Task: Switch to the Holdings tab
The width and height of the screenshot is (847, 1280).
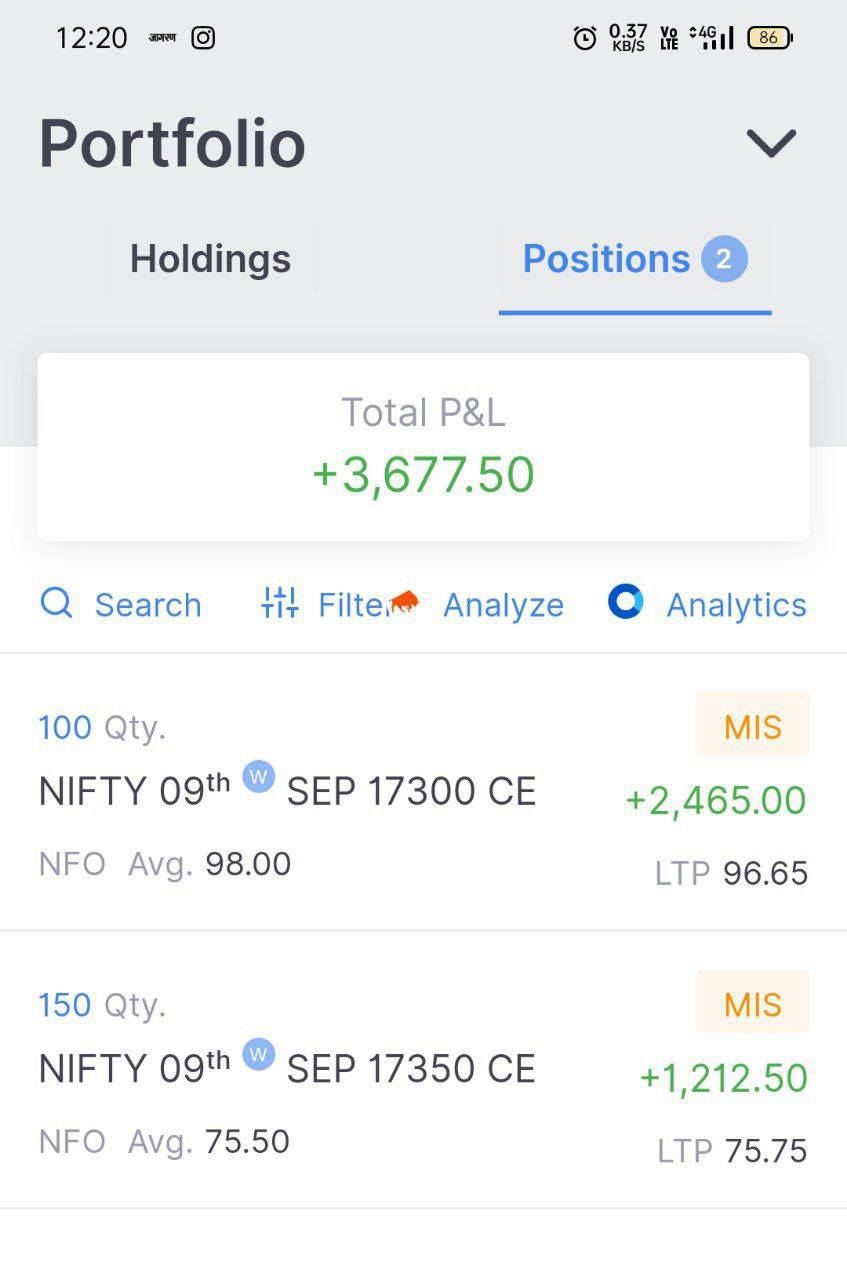Action: (x=210, y=259)
